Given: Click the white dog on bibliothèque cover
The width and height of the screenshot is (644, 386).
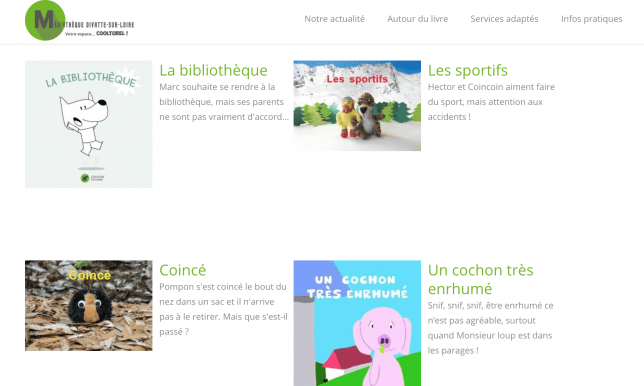Looking at the screenshot, I should pyautogui.click(x=84, y=124).
